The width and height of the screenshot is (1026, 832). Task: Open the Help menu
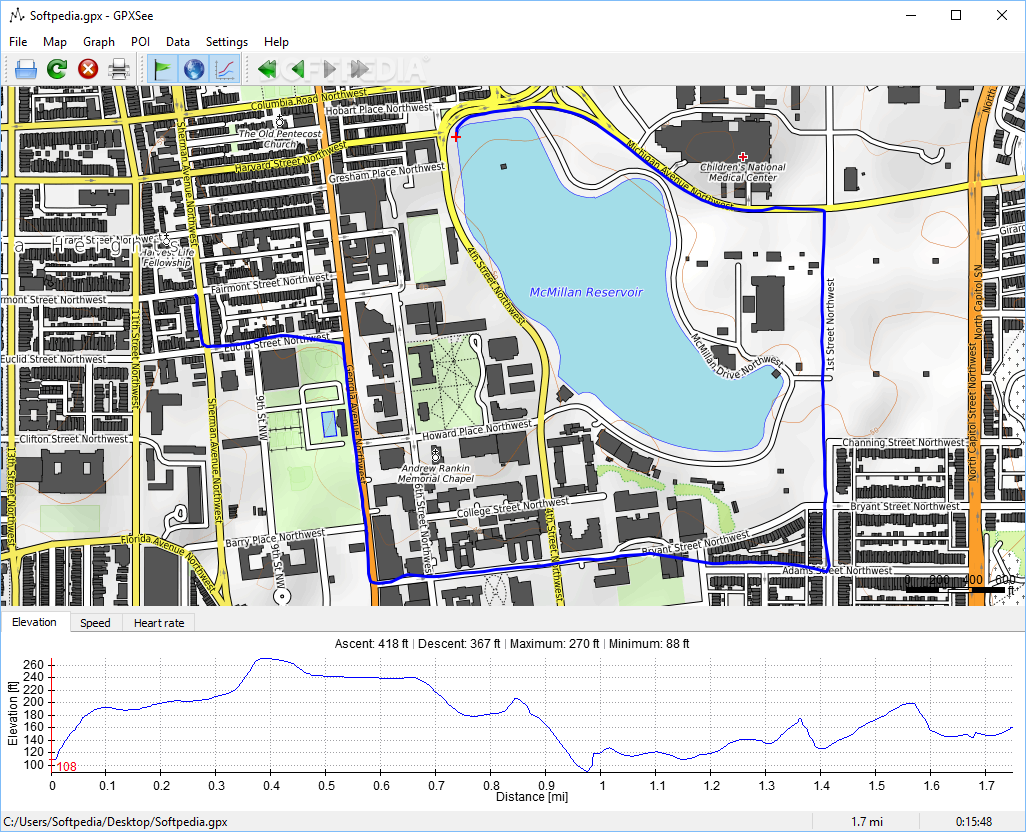(x=276, y=42)
